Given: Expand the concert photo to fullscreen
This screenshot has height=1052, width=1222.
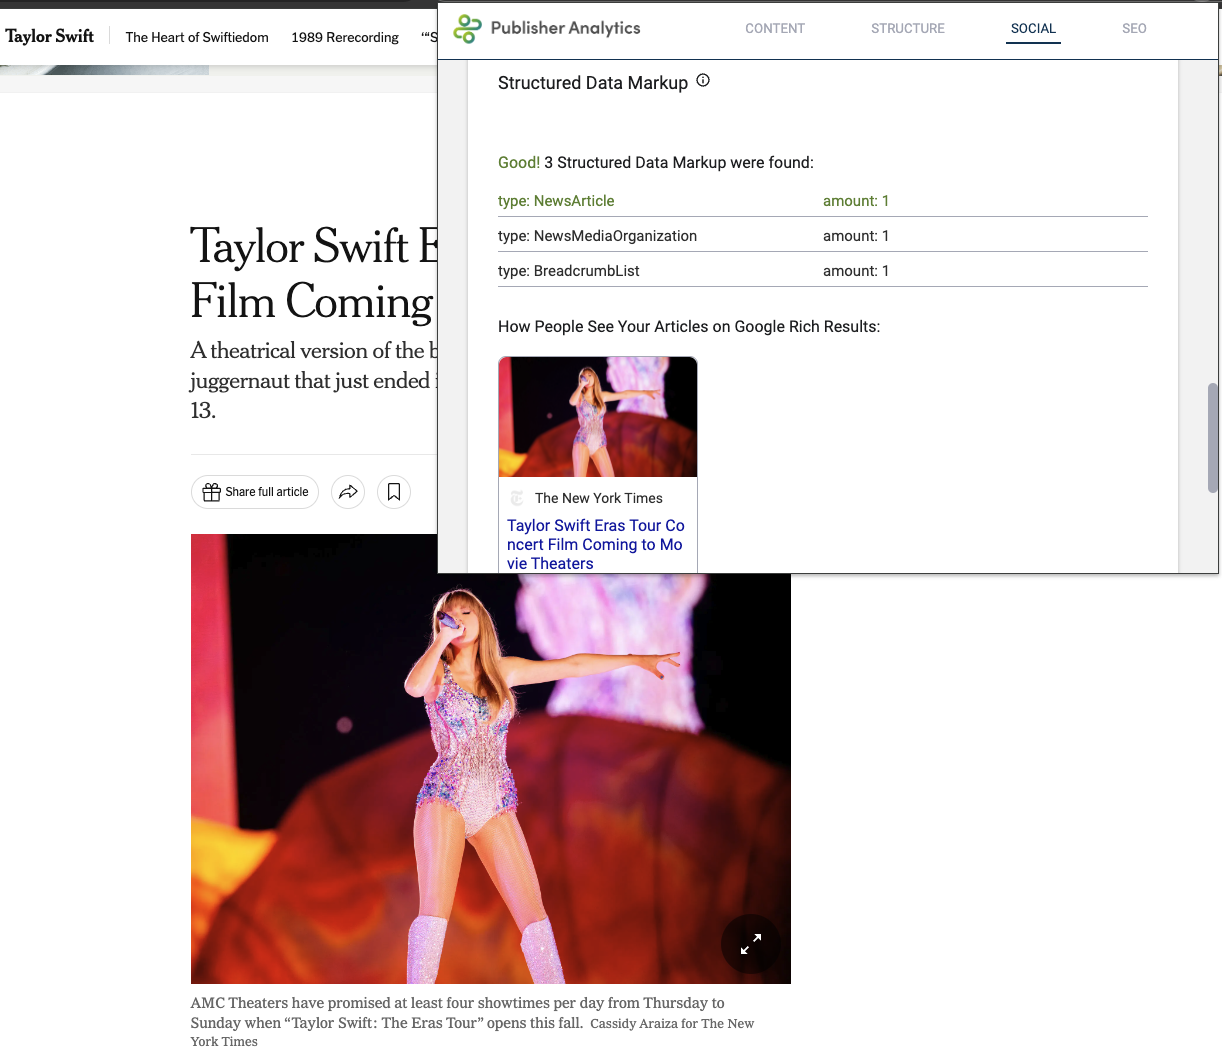Looking at the screenshot, I should (751, 944).
